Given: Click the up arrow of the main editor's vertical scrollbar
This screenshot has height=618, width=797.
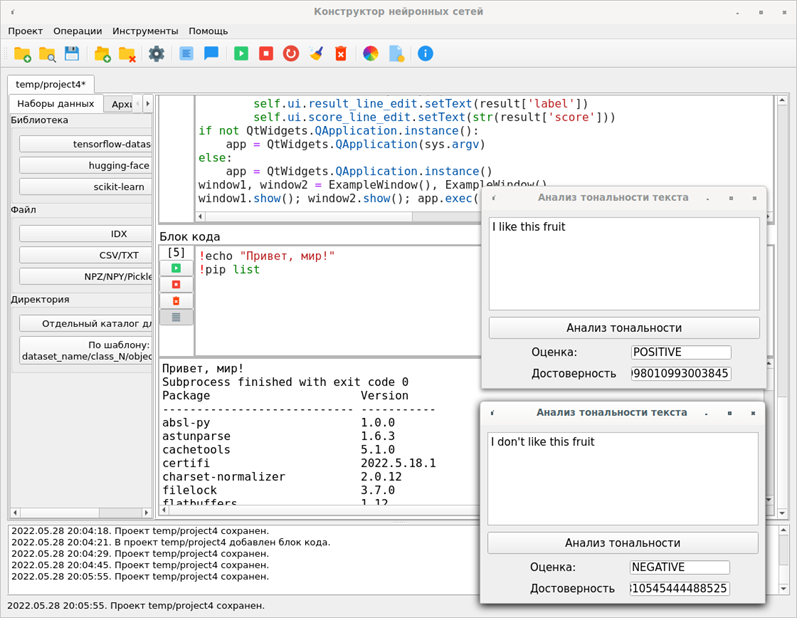Looking at the screenshot, I should coord(783,101).
